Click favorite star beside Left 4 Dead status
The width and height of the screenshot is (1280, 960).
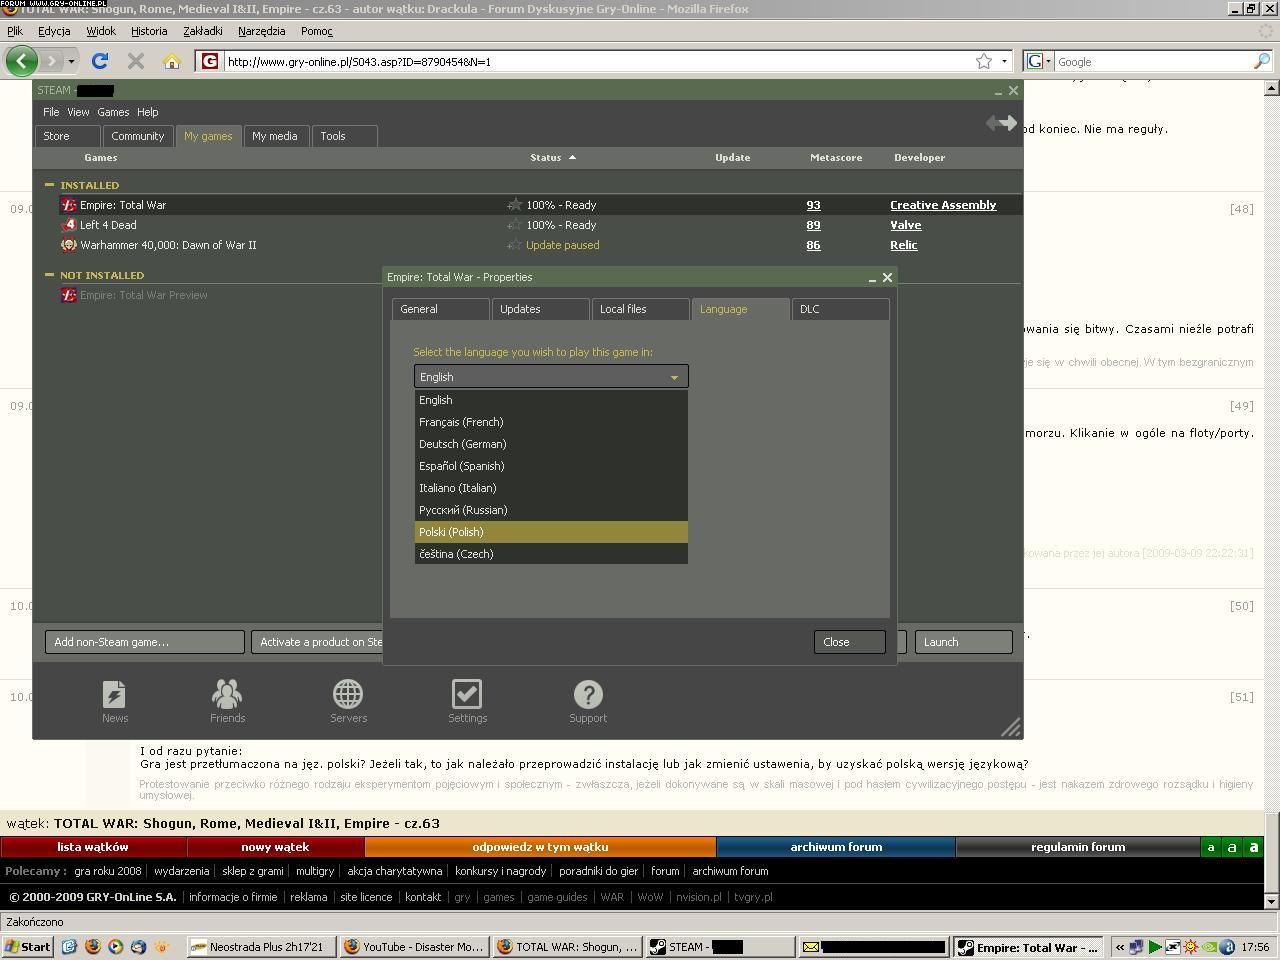click(515, 225)
